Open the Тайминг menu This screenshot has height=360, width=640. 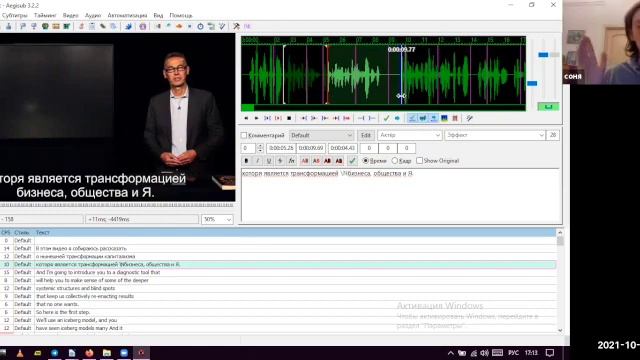pos(45,15)
